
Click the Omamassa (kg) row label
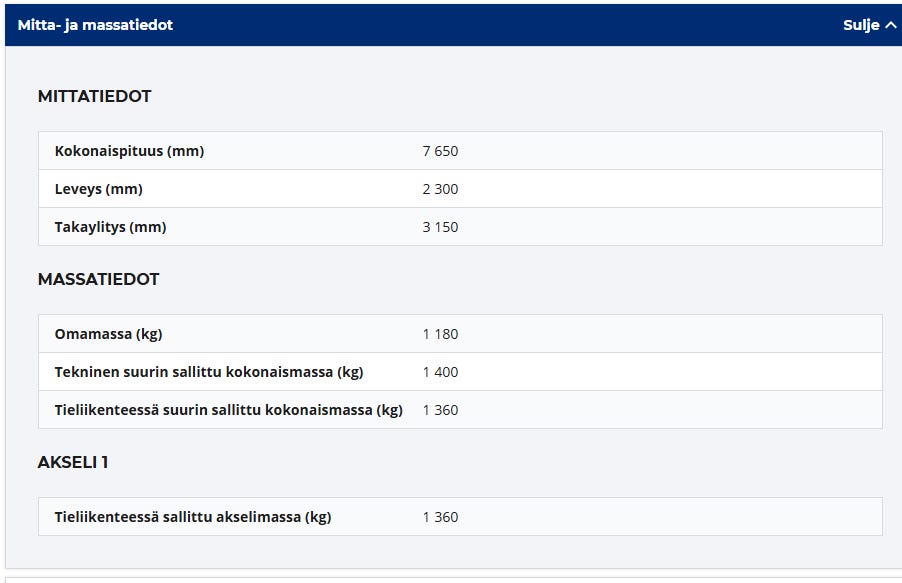[x=107, y=334]
